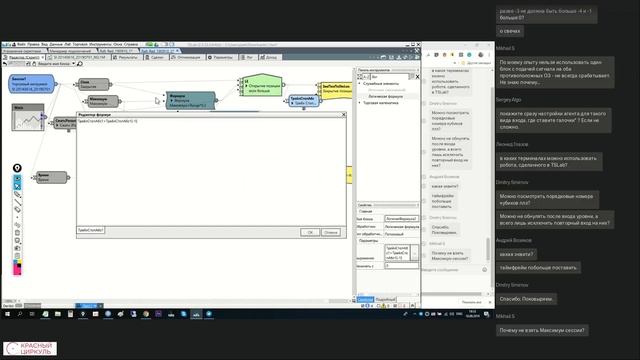Click the alphabetical sort icon in tools panel
This screenshot has width=640, height=360.
click(366, 77)
